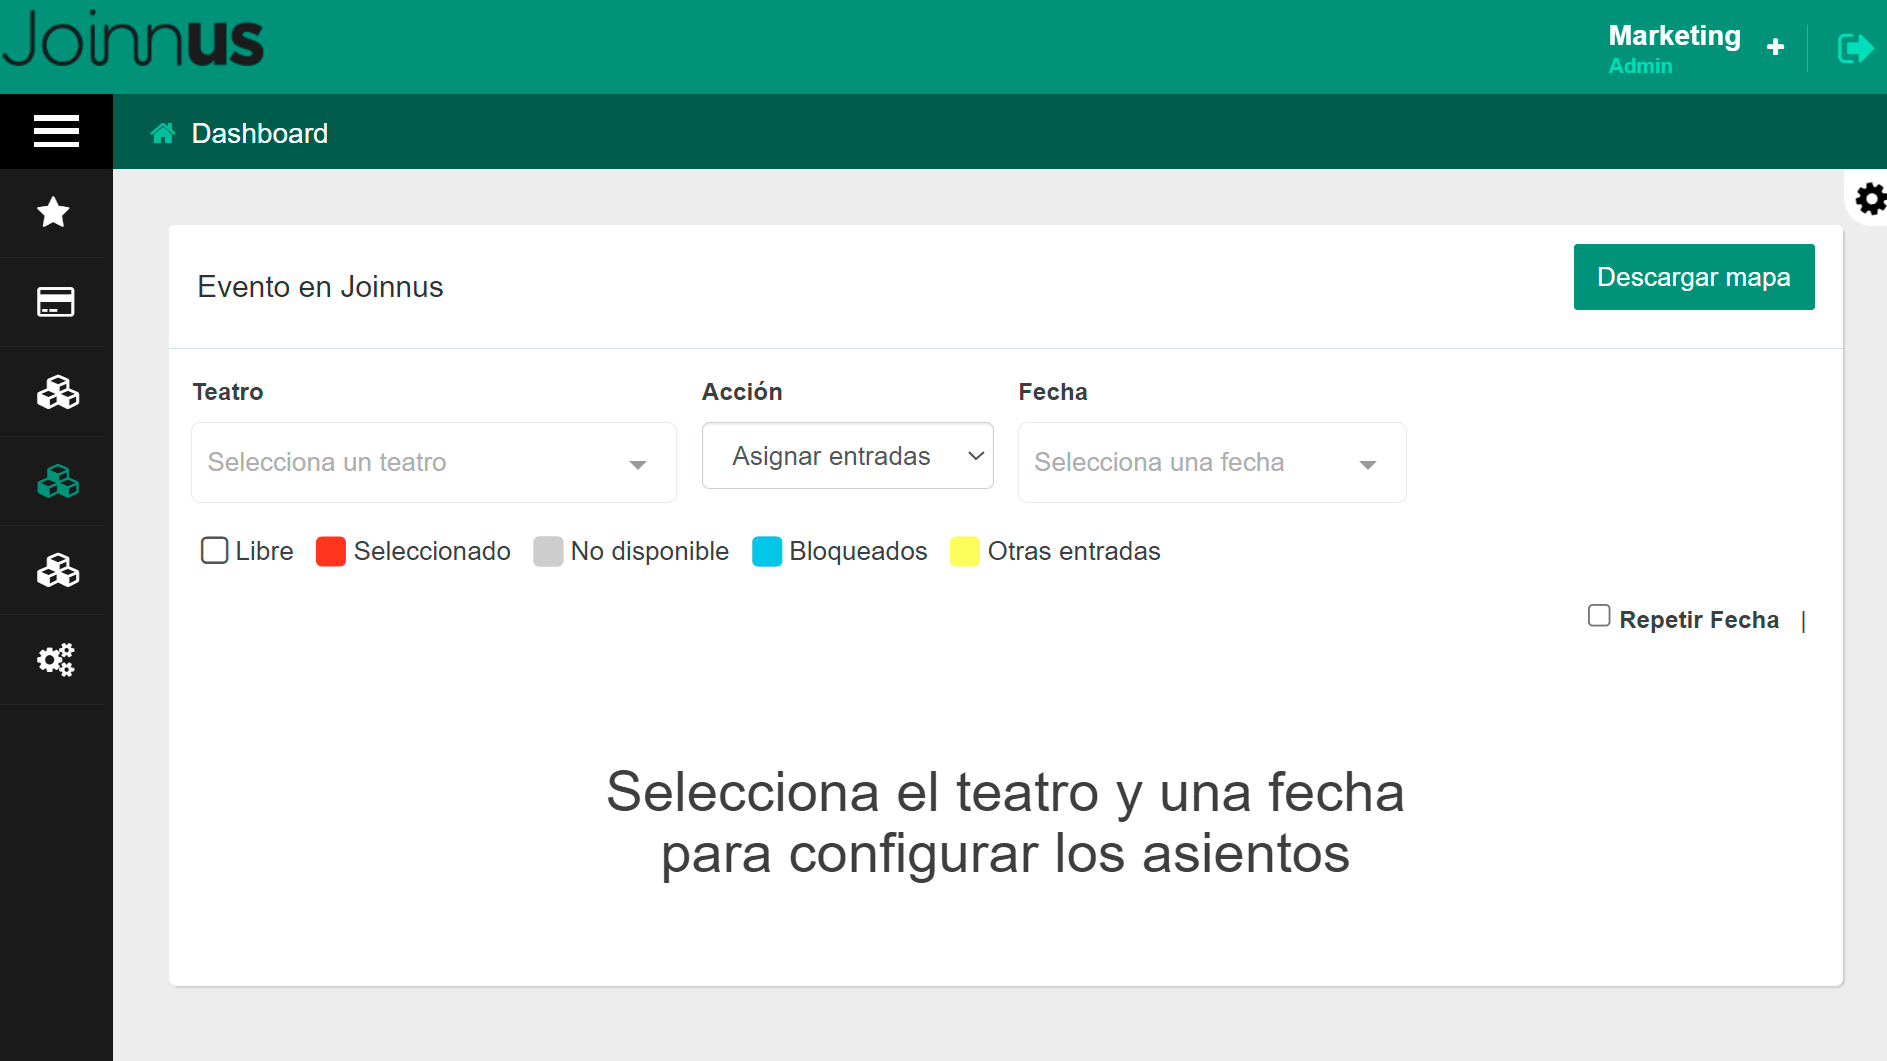Screen dimensions: 1887x1061
Task: Click the yellow Otras entradas color swatch
Action: point(965,551)
